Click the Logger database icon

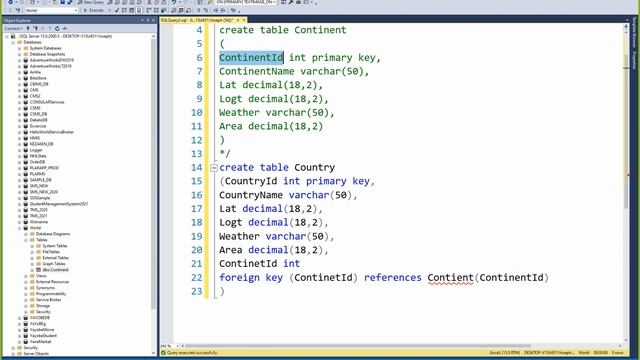point(26,150)
